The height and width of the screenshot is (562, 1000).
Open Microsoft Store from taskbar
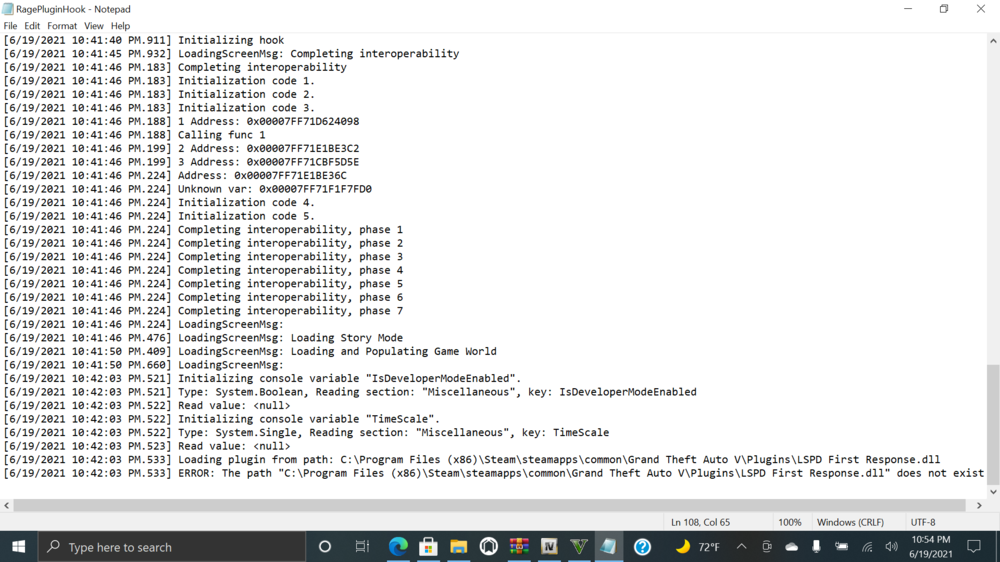pos(428,547)
